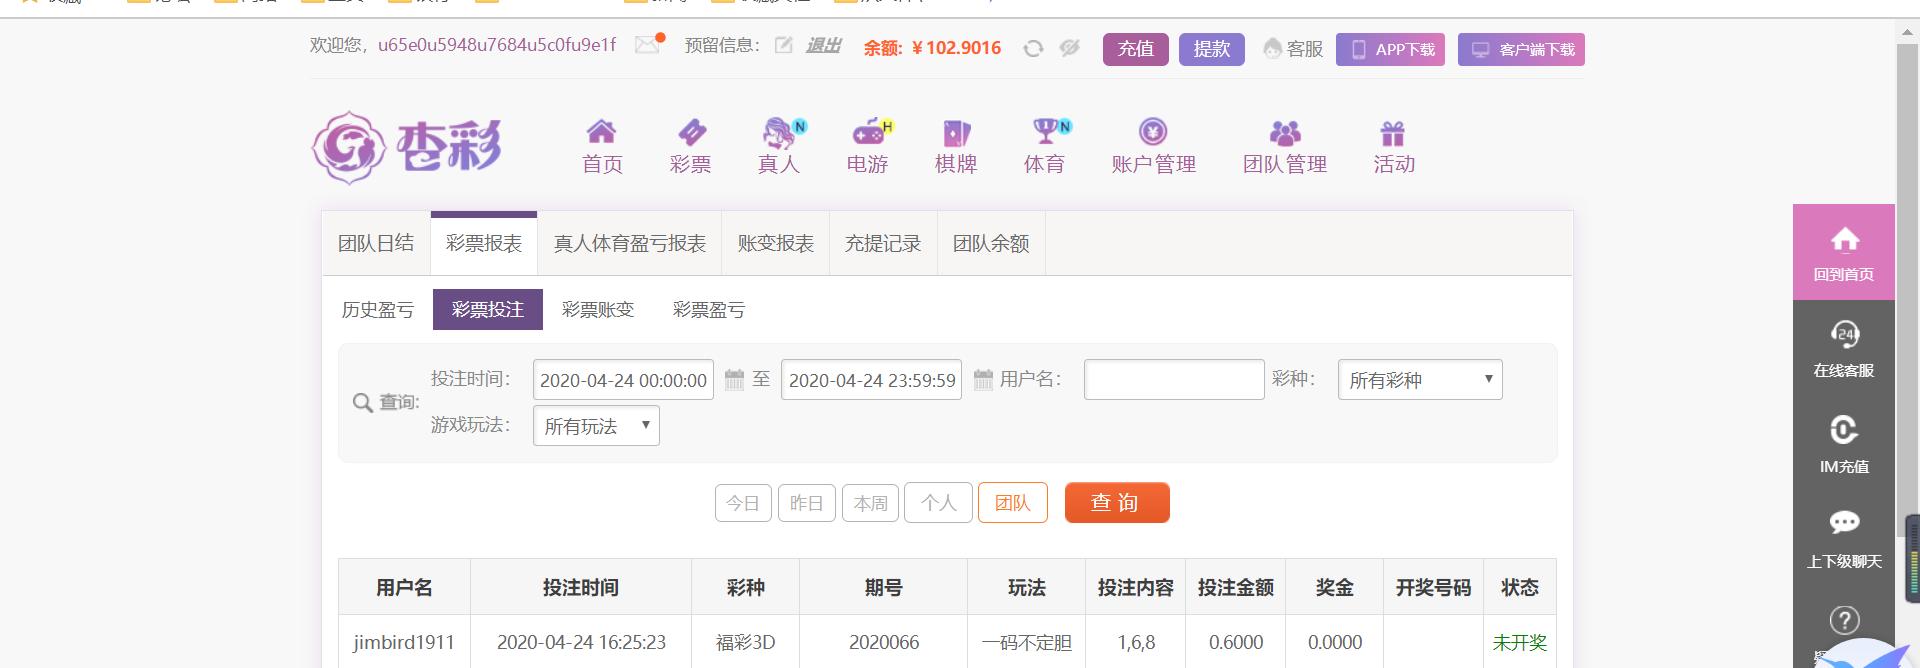1920x668 pixels.
Task: Click issue number 2020066
Action: [884, 642]
